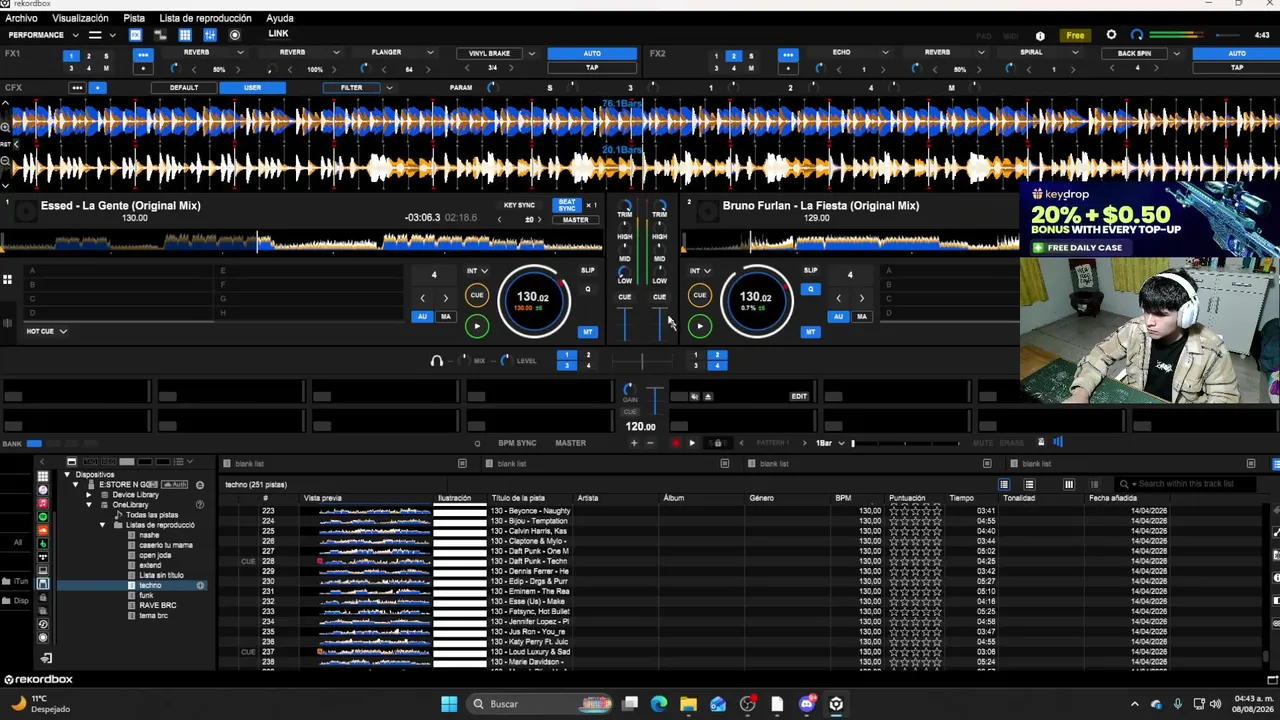This screenshot has width=1280, height=720.
Task: Toggle mixer channel 1 CUE button
Action: click(624, 297)
